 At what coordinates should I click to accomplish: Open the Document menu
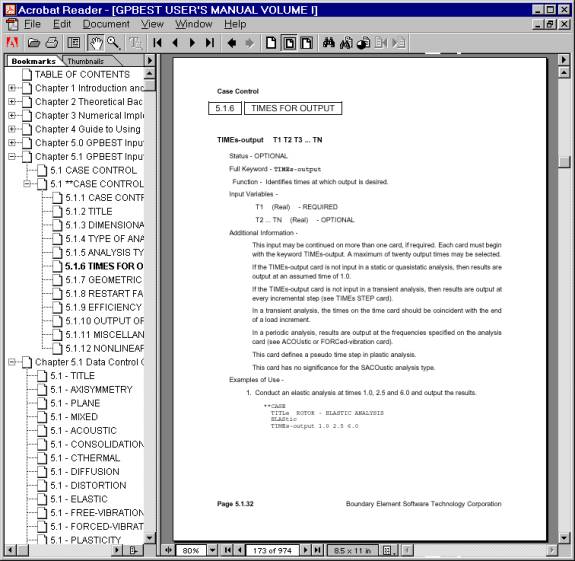click(x=106, y=24)
